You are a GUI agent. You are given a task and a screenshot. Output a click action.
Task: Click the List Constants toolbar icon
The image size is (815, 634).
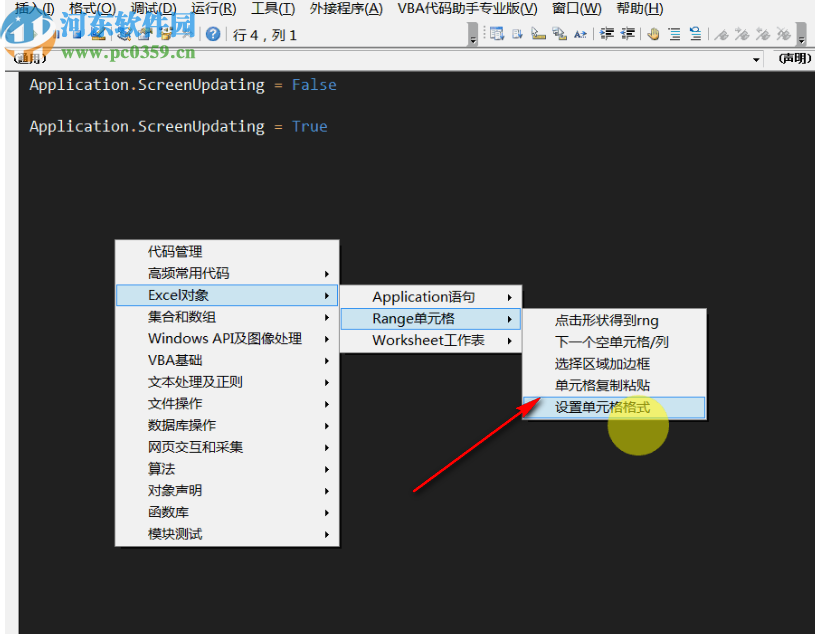click(x=517, y=34)
